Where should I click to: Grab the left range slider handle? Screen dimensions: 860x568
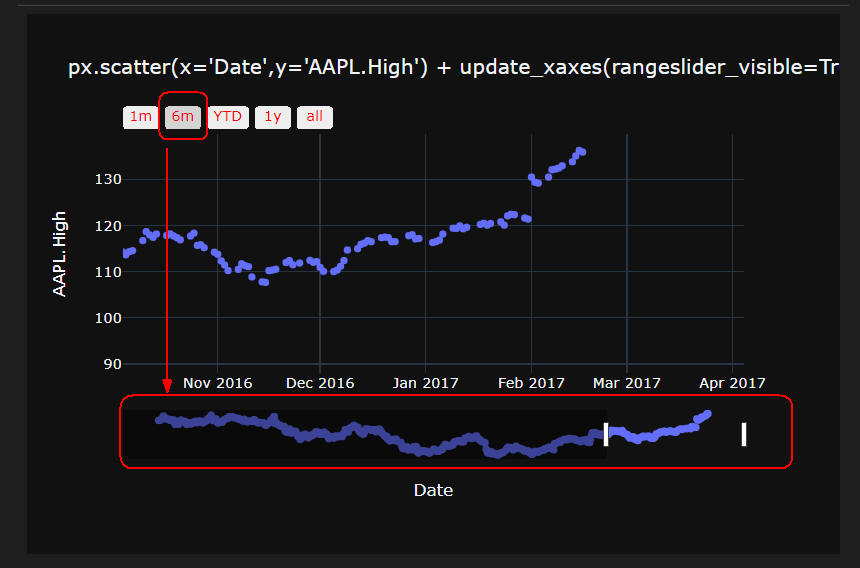(x=606, y=434)
